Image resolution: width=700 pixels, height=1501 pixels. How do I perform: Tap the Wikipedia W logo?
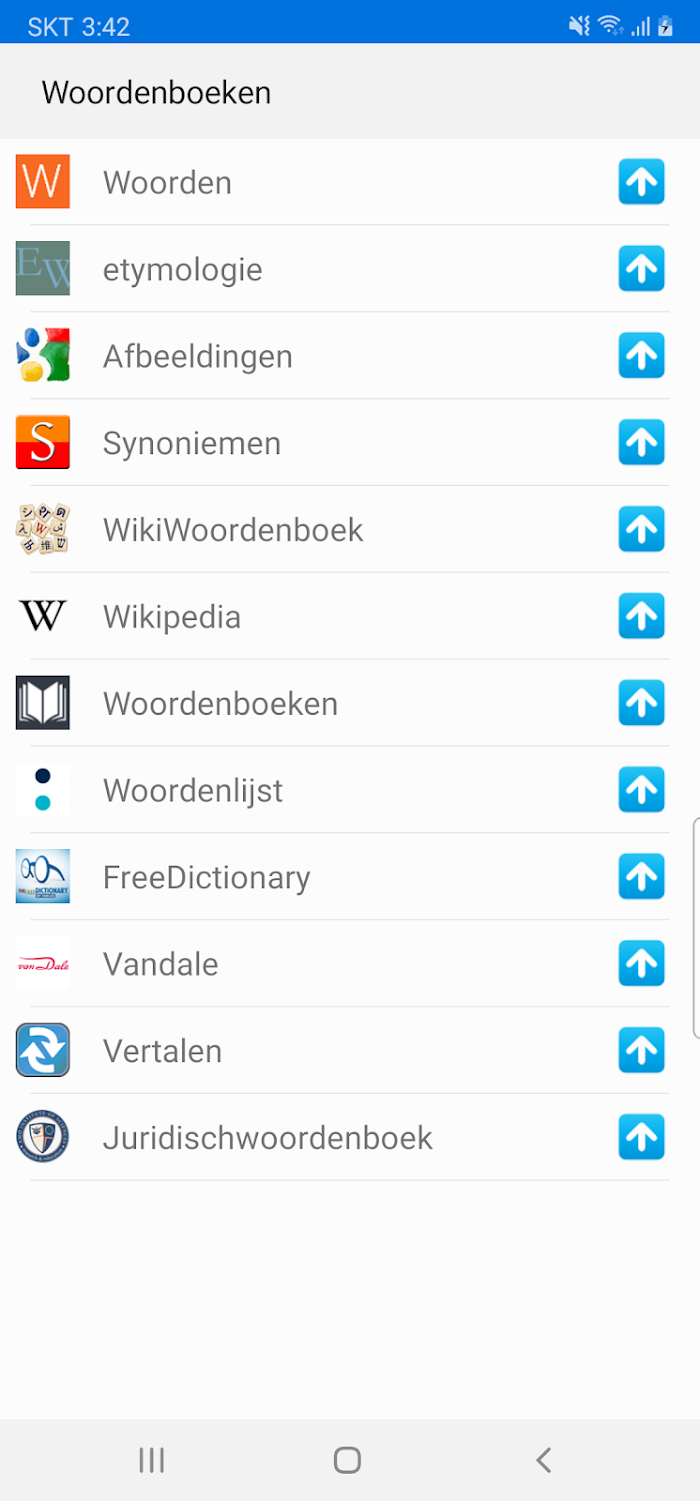[43, 616]
